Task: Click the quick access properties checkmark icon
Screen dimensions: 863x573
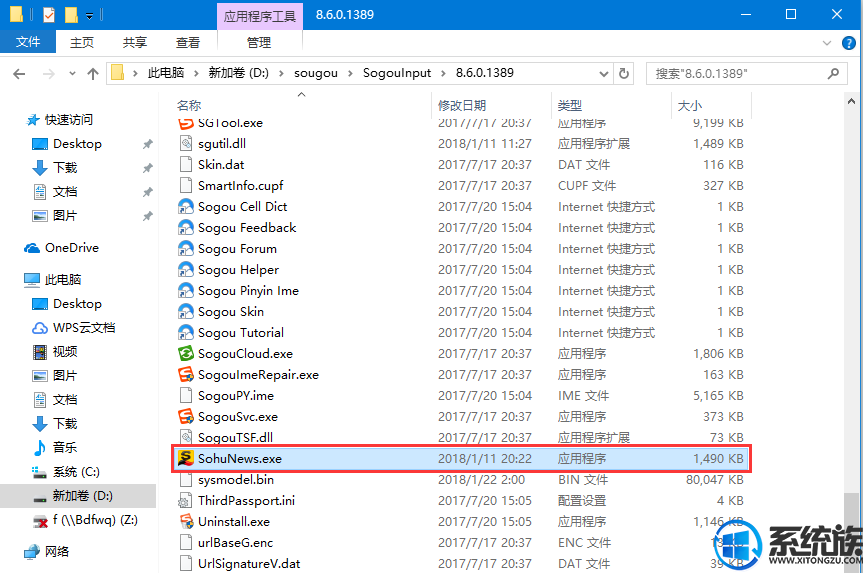Action: click(x=49, y=14)
